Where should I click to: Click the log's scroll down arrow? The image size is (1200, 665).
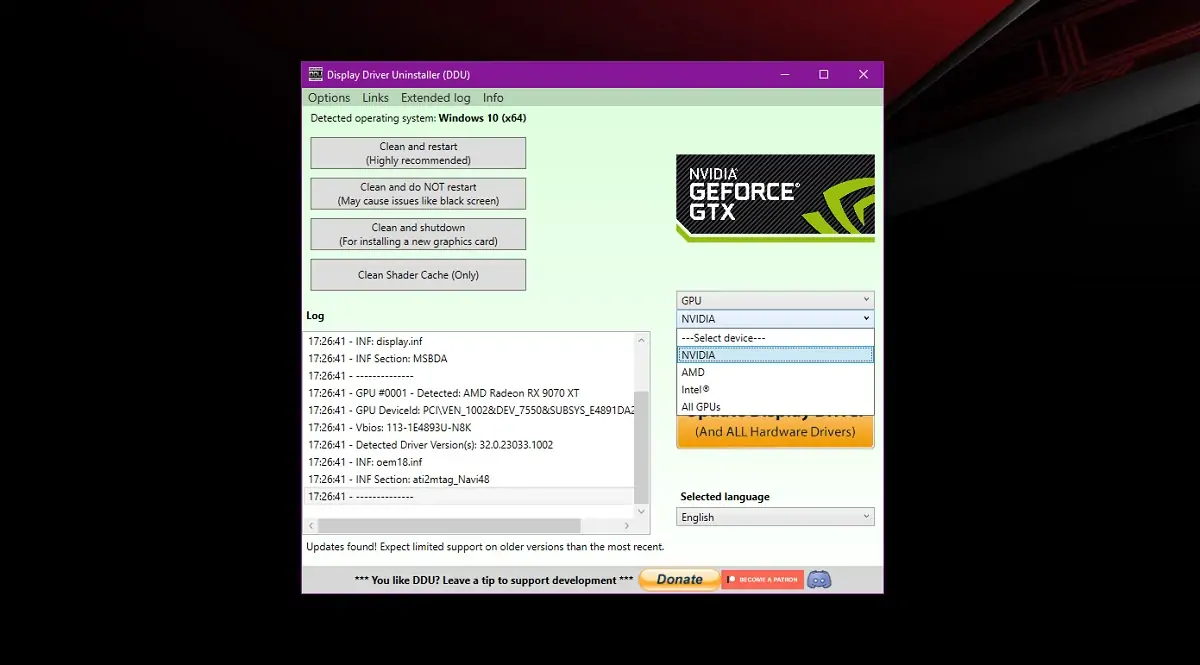[642, 511]
